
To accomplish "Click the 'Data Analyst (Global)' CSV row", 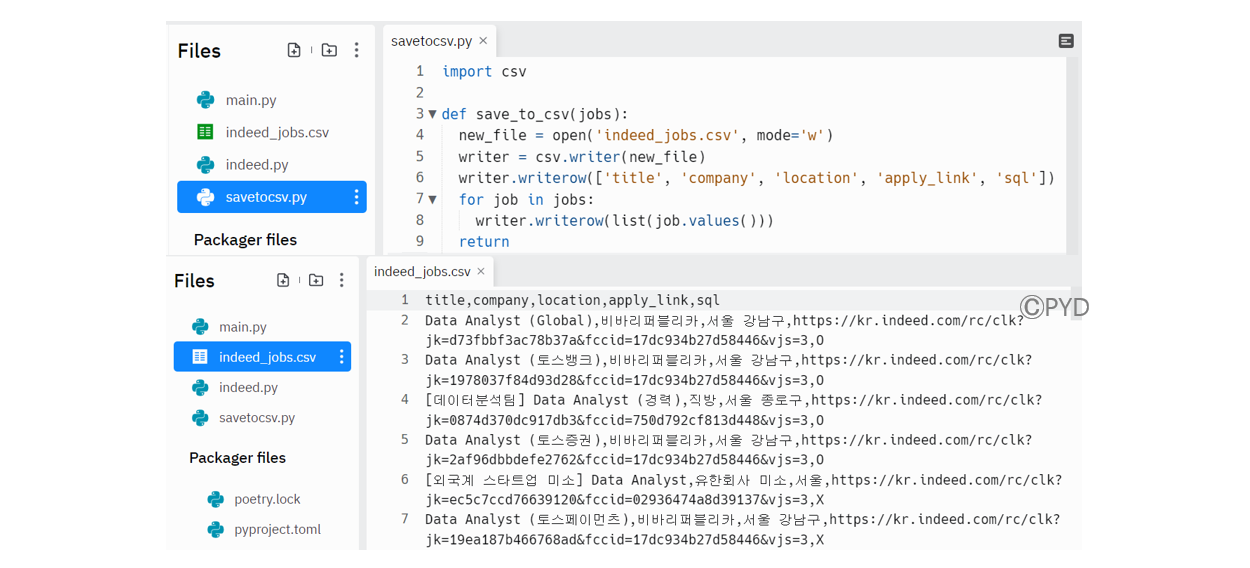I will [725, 330].
